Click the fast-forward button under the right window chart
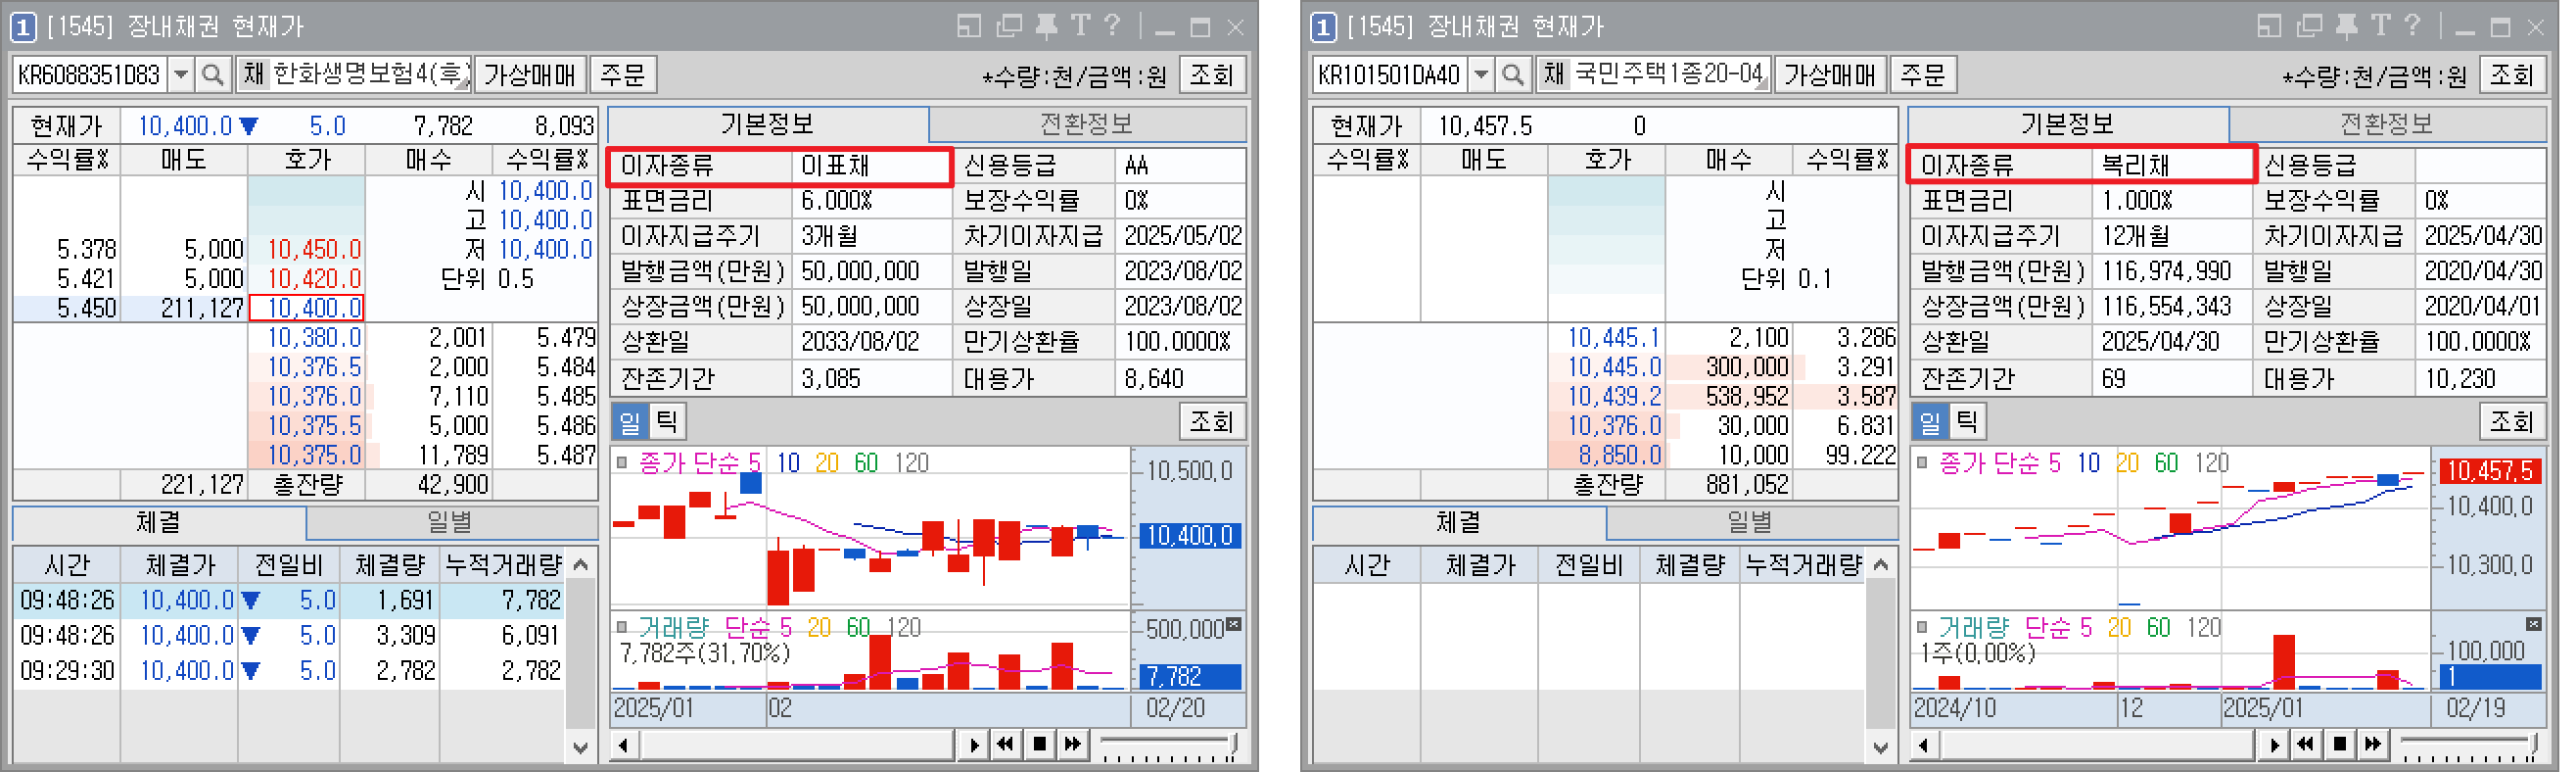This screenshot has height=772, width=2576. click(x=2373, y=744)
